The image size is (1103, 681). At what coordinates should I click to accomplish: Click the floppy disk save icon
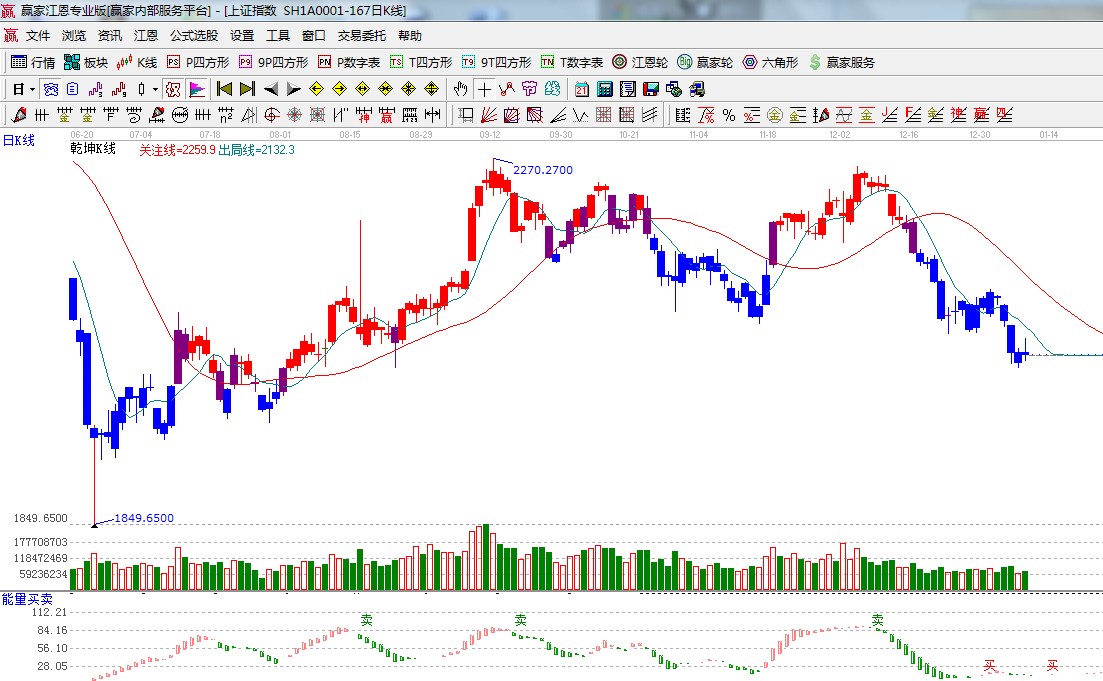(650, 89)
